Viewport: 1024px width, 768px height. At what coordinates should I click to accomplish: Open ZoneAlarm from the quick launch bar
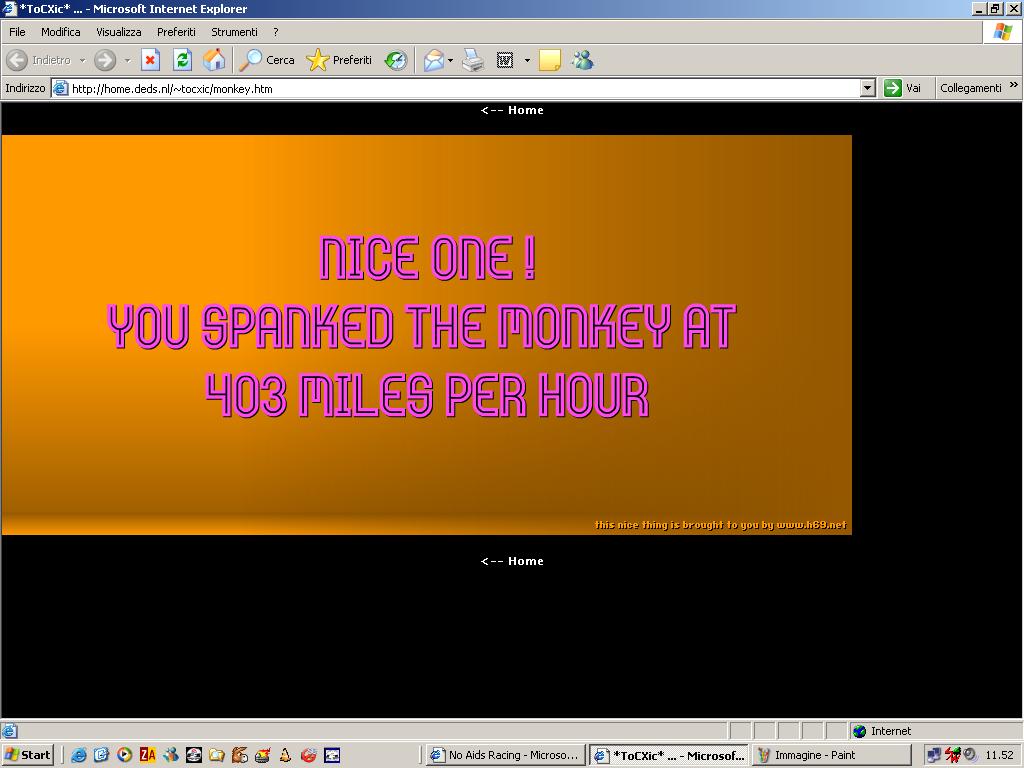147,755
